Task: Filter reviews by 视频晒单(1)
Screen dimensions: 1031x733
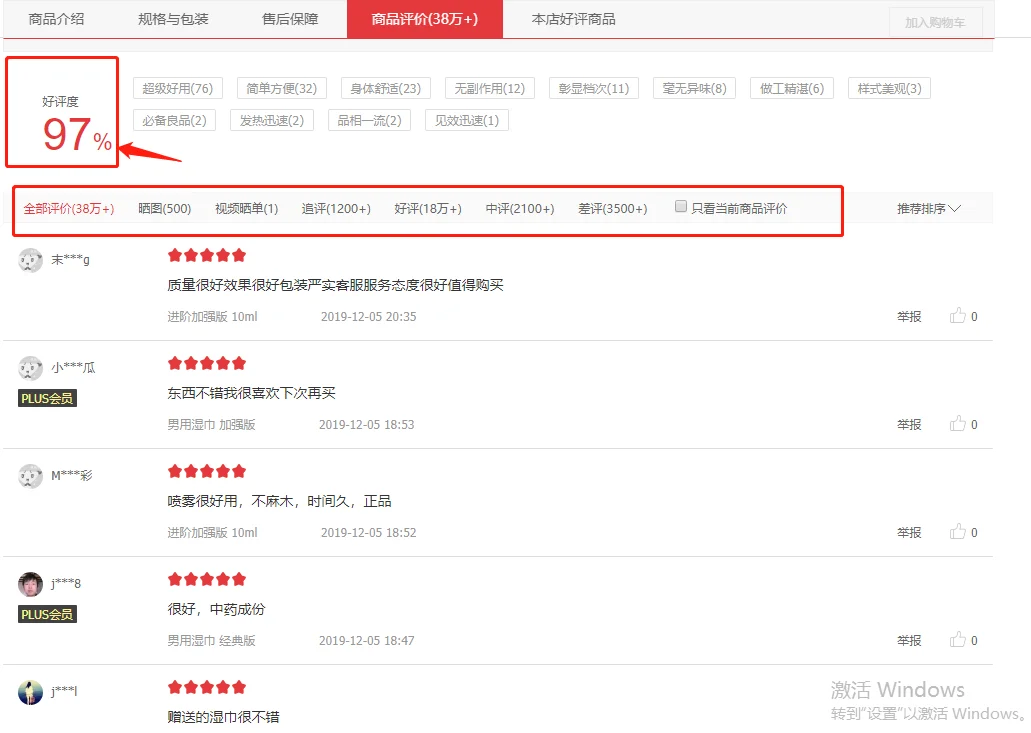Action: pyautogui.click(x=247, y=208)
